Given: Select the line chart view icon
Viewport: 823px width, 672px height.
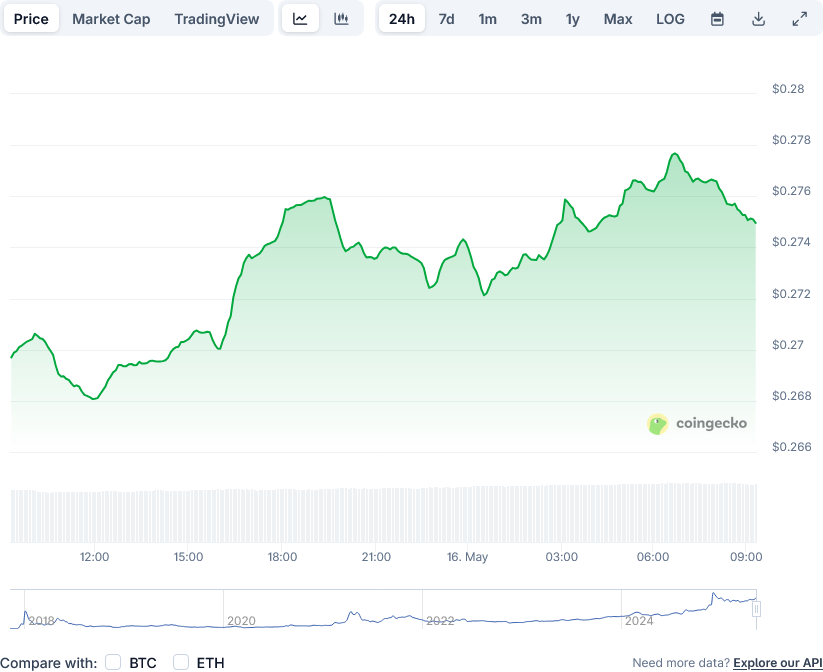Looking at the screenshot, I should pos(300,18).
